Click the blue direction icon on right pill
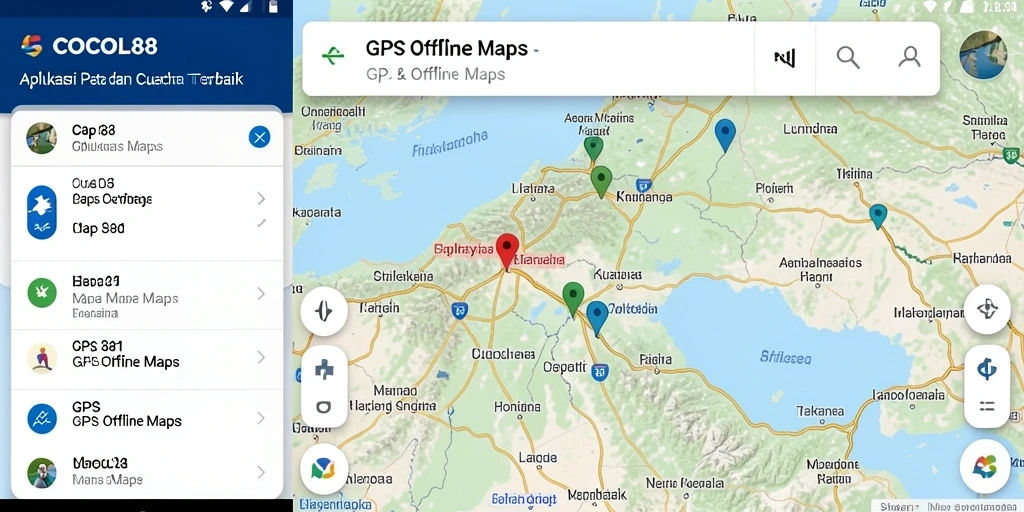Viewport: 1024px width, 512px height. (x=987, y=369)
